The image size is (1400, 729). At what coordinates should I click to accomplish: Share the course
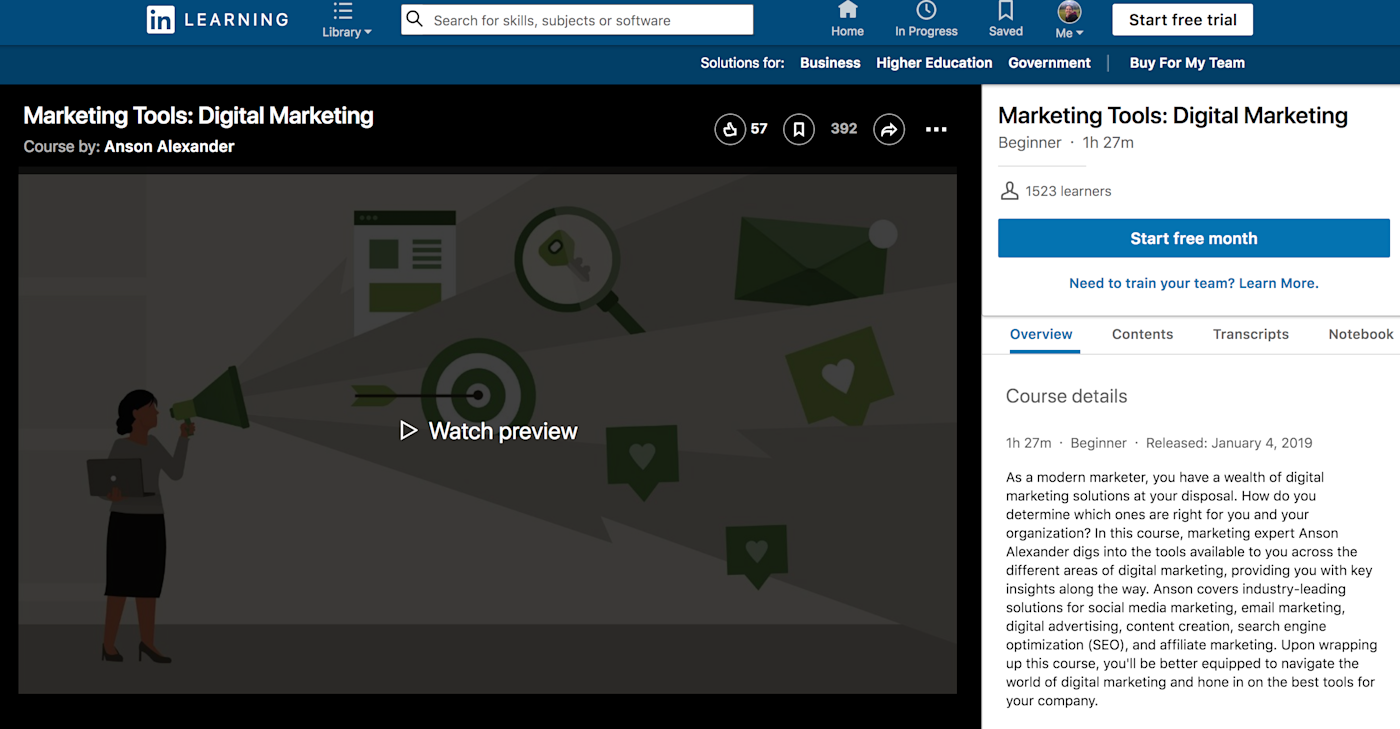coord(889,129)
